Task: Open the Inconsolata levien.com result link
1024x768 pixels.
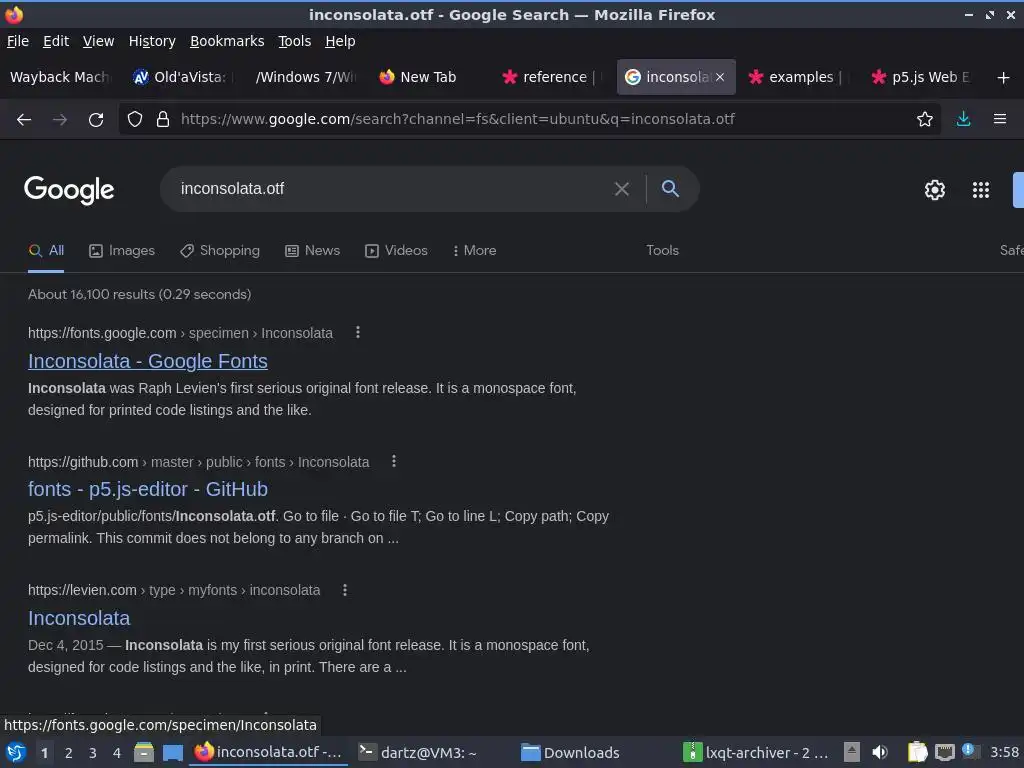Action: tap(79, 618)
